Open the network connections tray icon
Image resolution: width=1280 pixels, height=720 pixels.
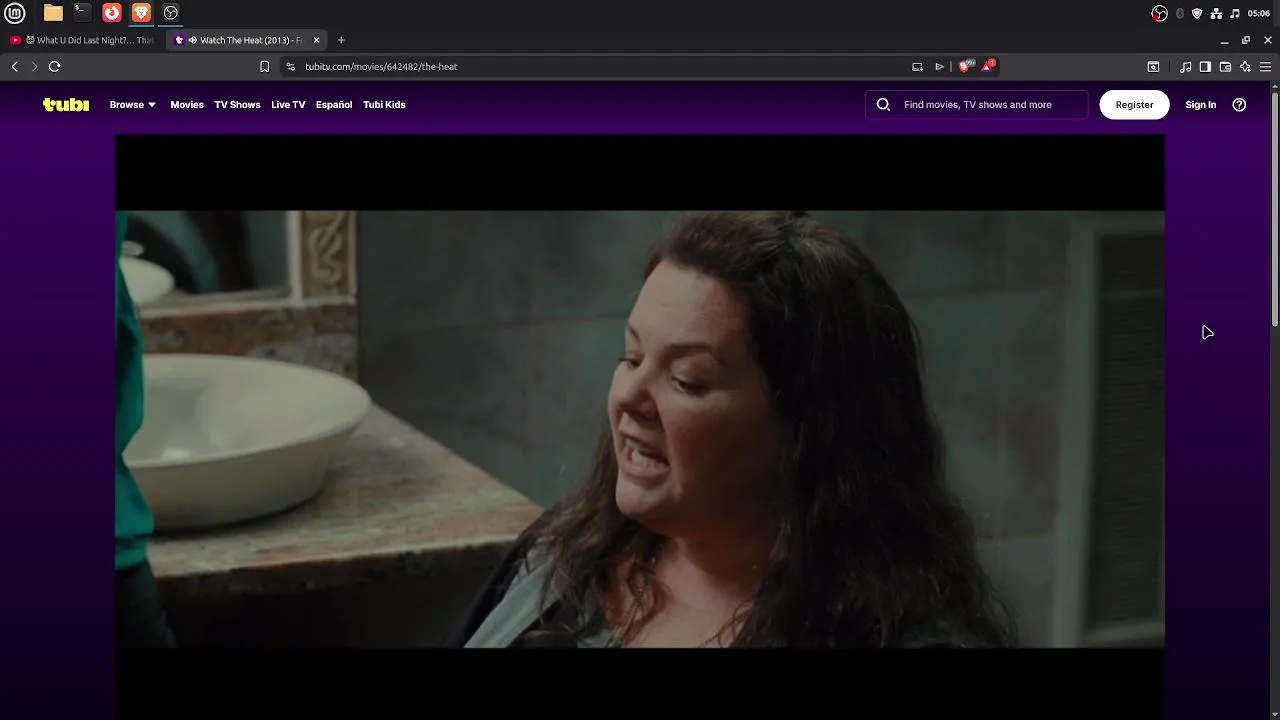point(1216,13)
